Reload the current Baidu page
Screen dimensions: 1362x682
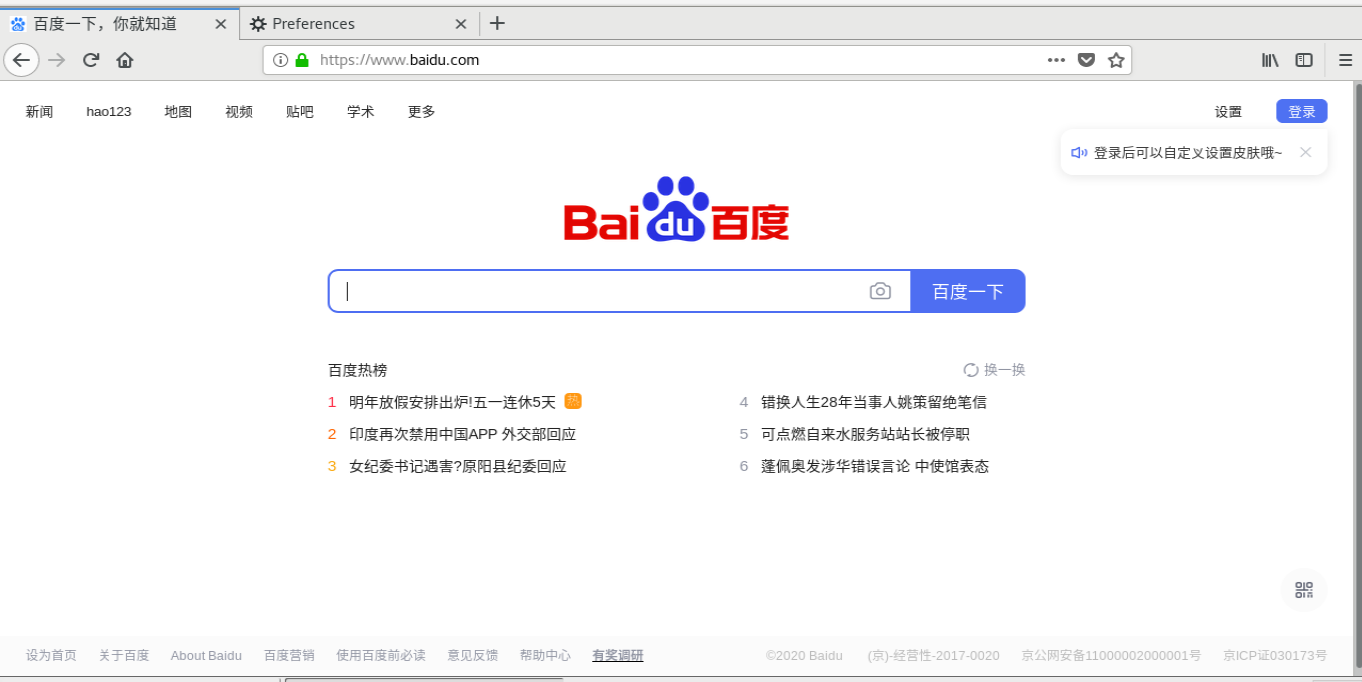point(91,60)
